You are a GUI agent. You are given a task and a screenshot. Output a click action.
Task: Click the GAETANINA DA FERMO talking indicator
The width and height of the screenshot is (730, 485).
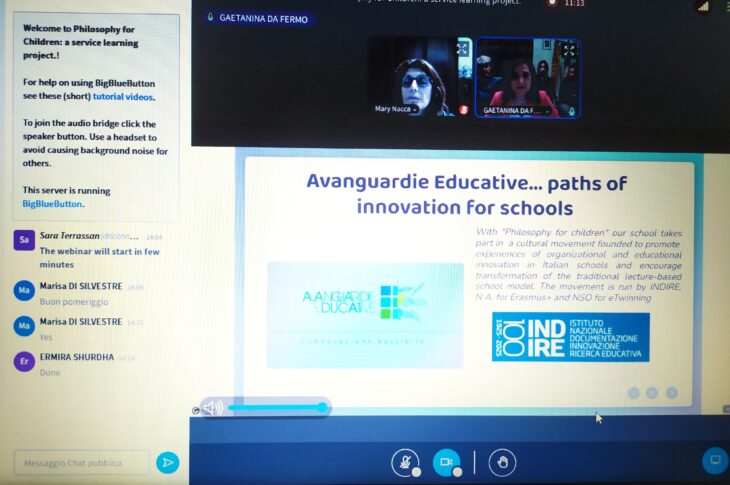tap(259, 18)
